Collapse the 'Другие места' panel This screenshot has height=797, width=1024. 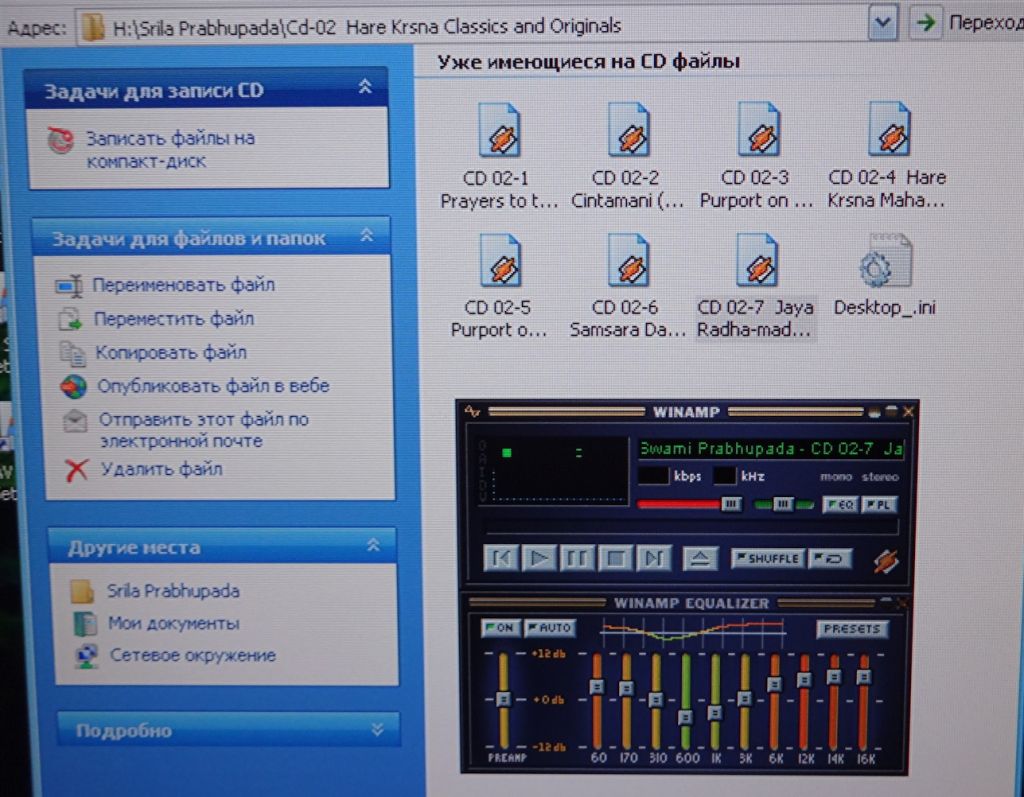click(374, 545)
